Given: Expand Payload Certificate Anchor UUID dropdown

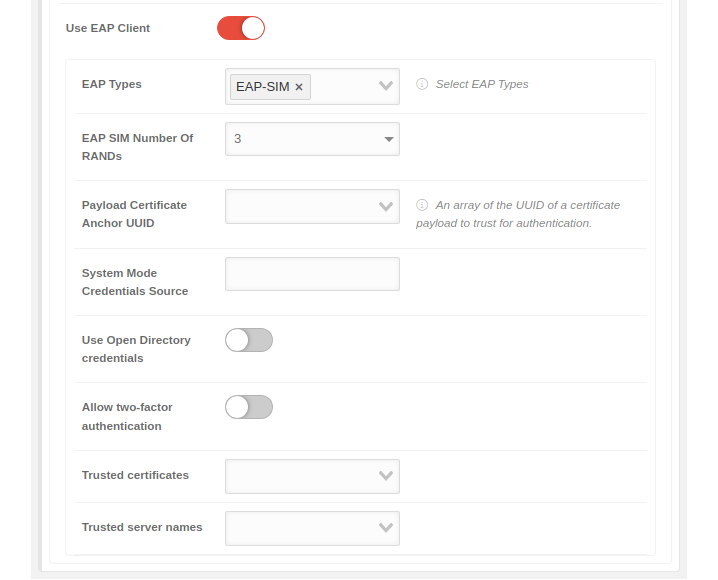Looking at the screenshot, I should [312, 206].
